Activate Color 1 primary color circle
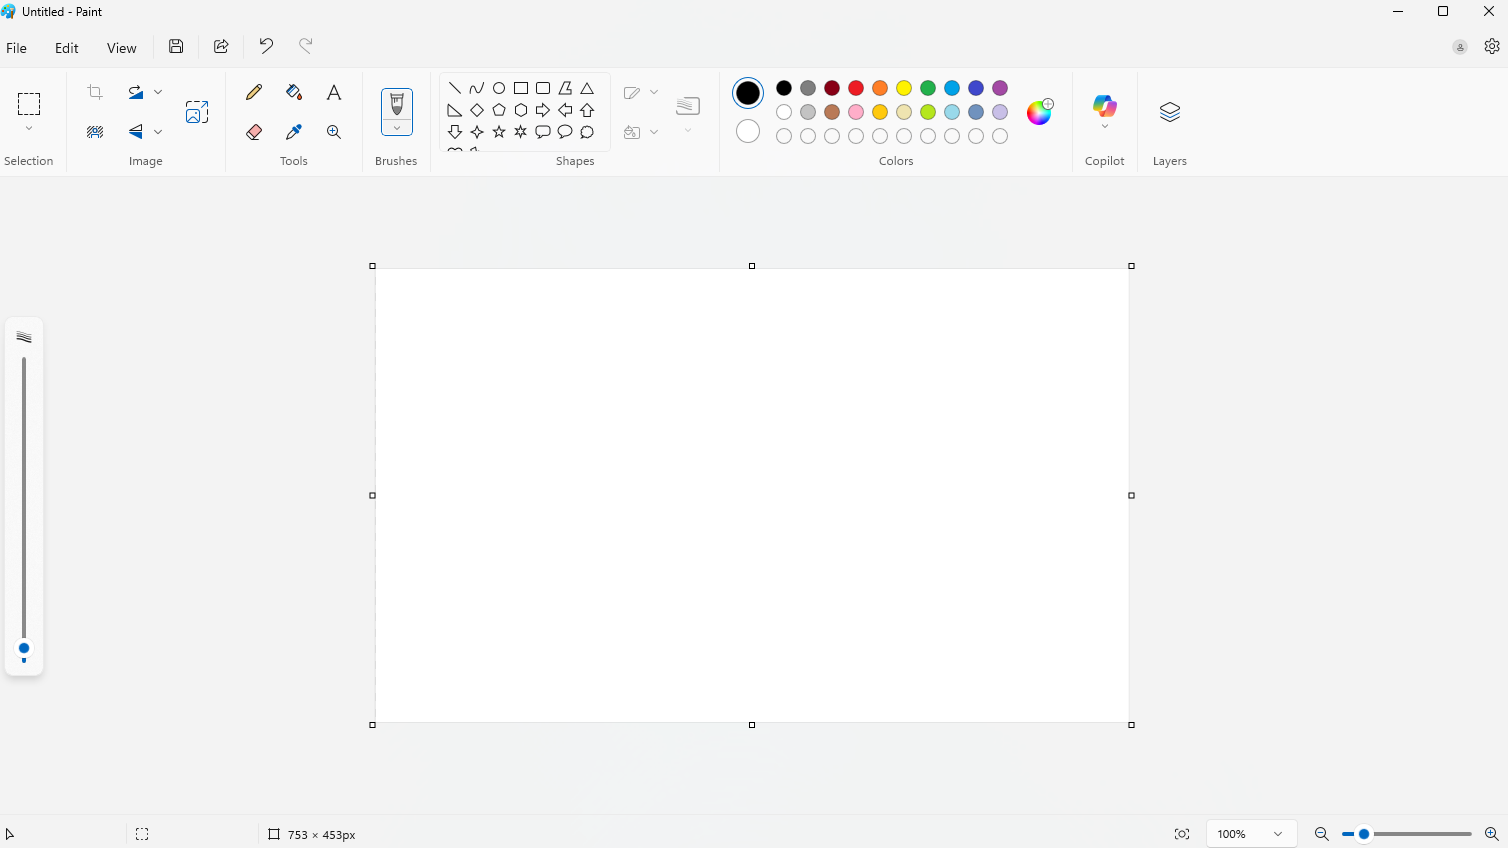 pyautogui.click(x=748, y=93)
